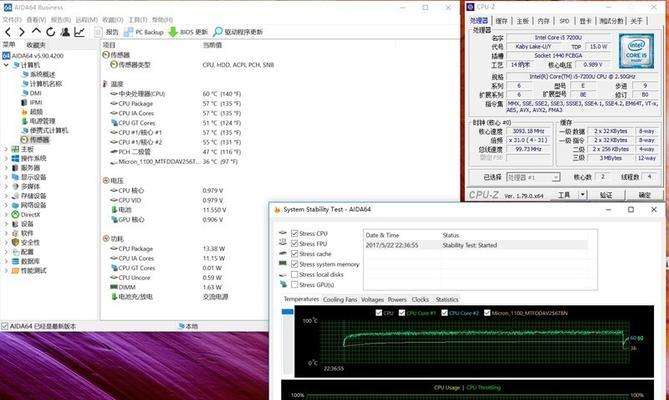Expand the 存储设备 tree node
The image size is (669, 400).
[x=6, y=196]
